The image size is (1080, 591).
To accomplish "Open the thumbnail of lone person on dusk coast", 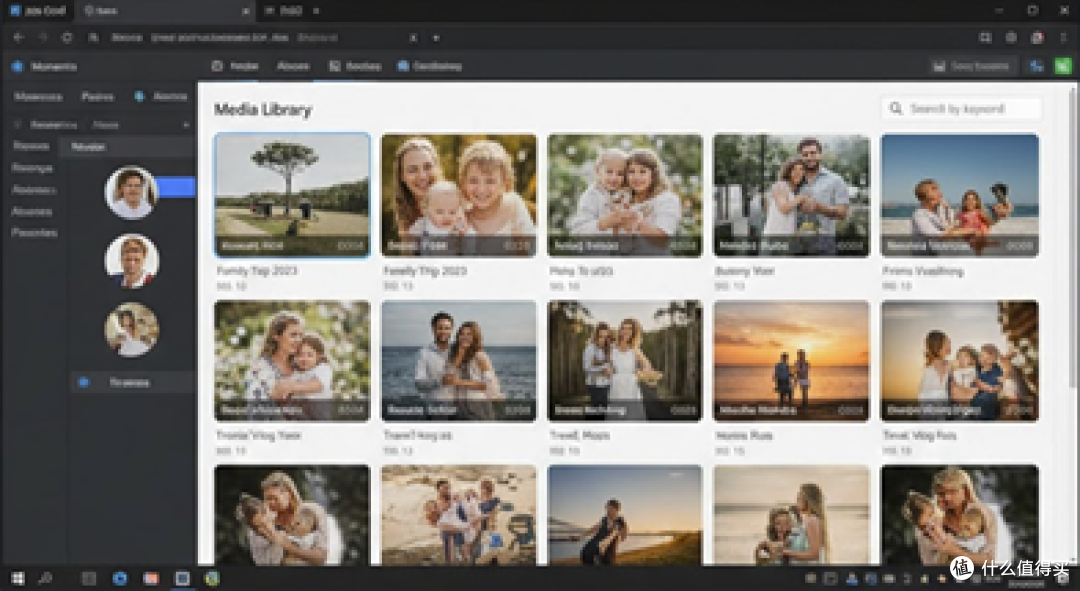I will click(625, 515).
